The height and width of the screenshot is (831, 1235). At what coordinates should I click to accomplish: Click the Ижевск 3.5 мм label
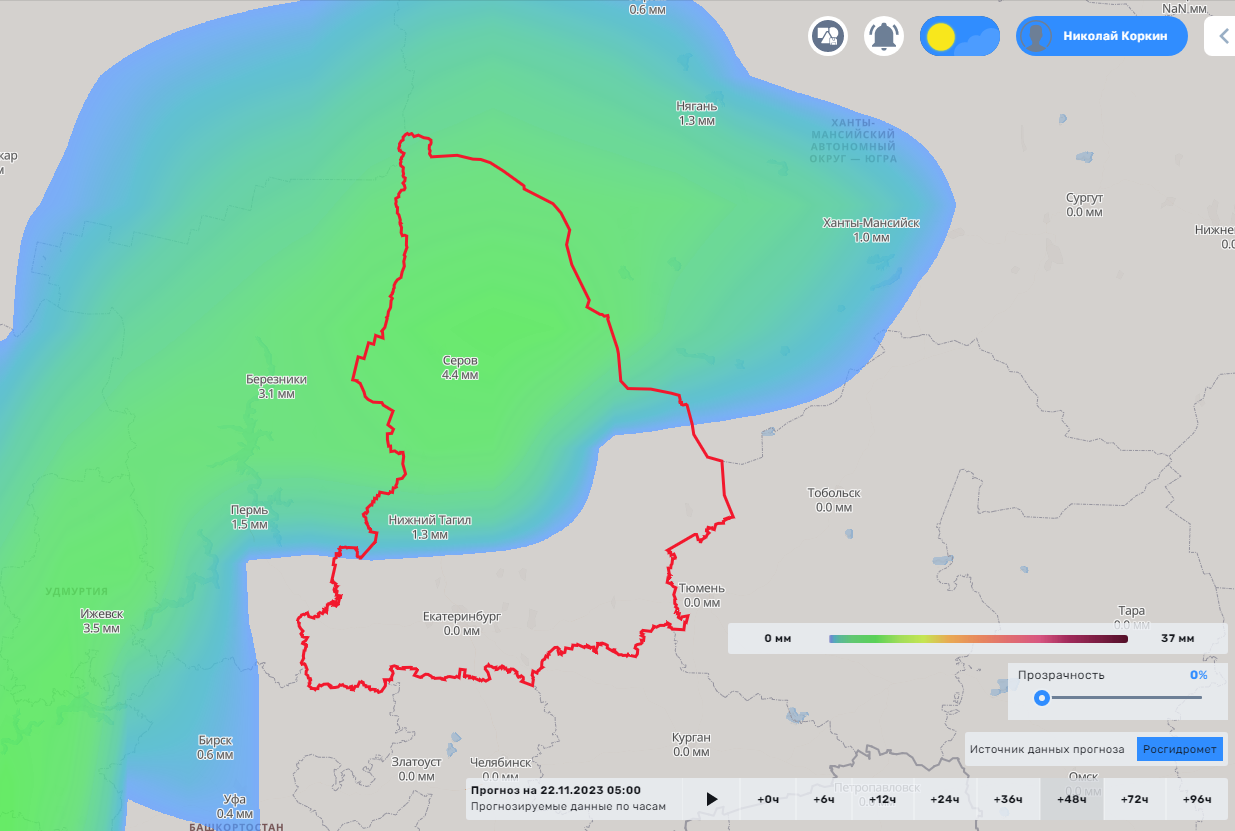click(x=102, y=621)
